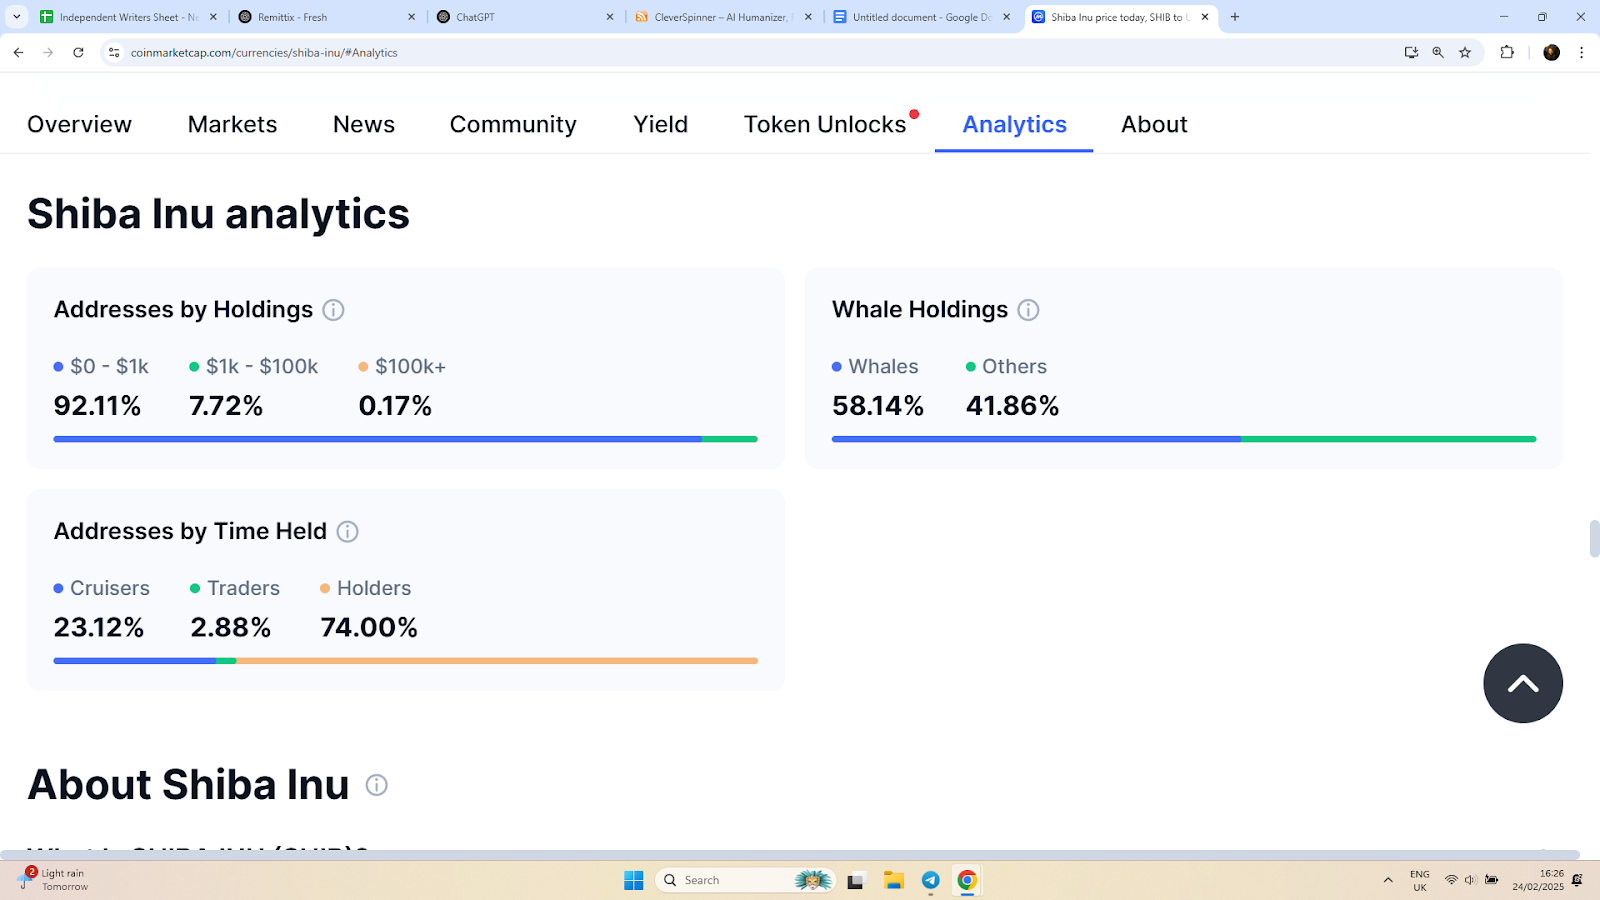This screenshot has width=1600, height=900.
Task: Click the Cruisers legend label
Action: click(109, 588)
